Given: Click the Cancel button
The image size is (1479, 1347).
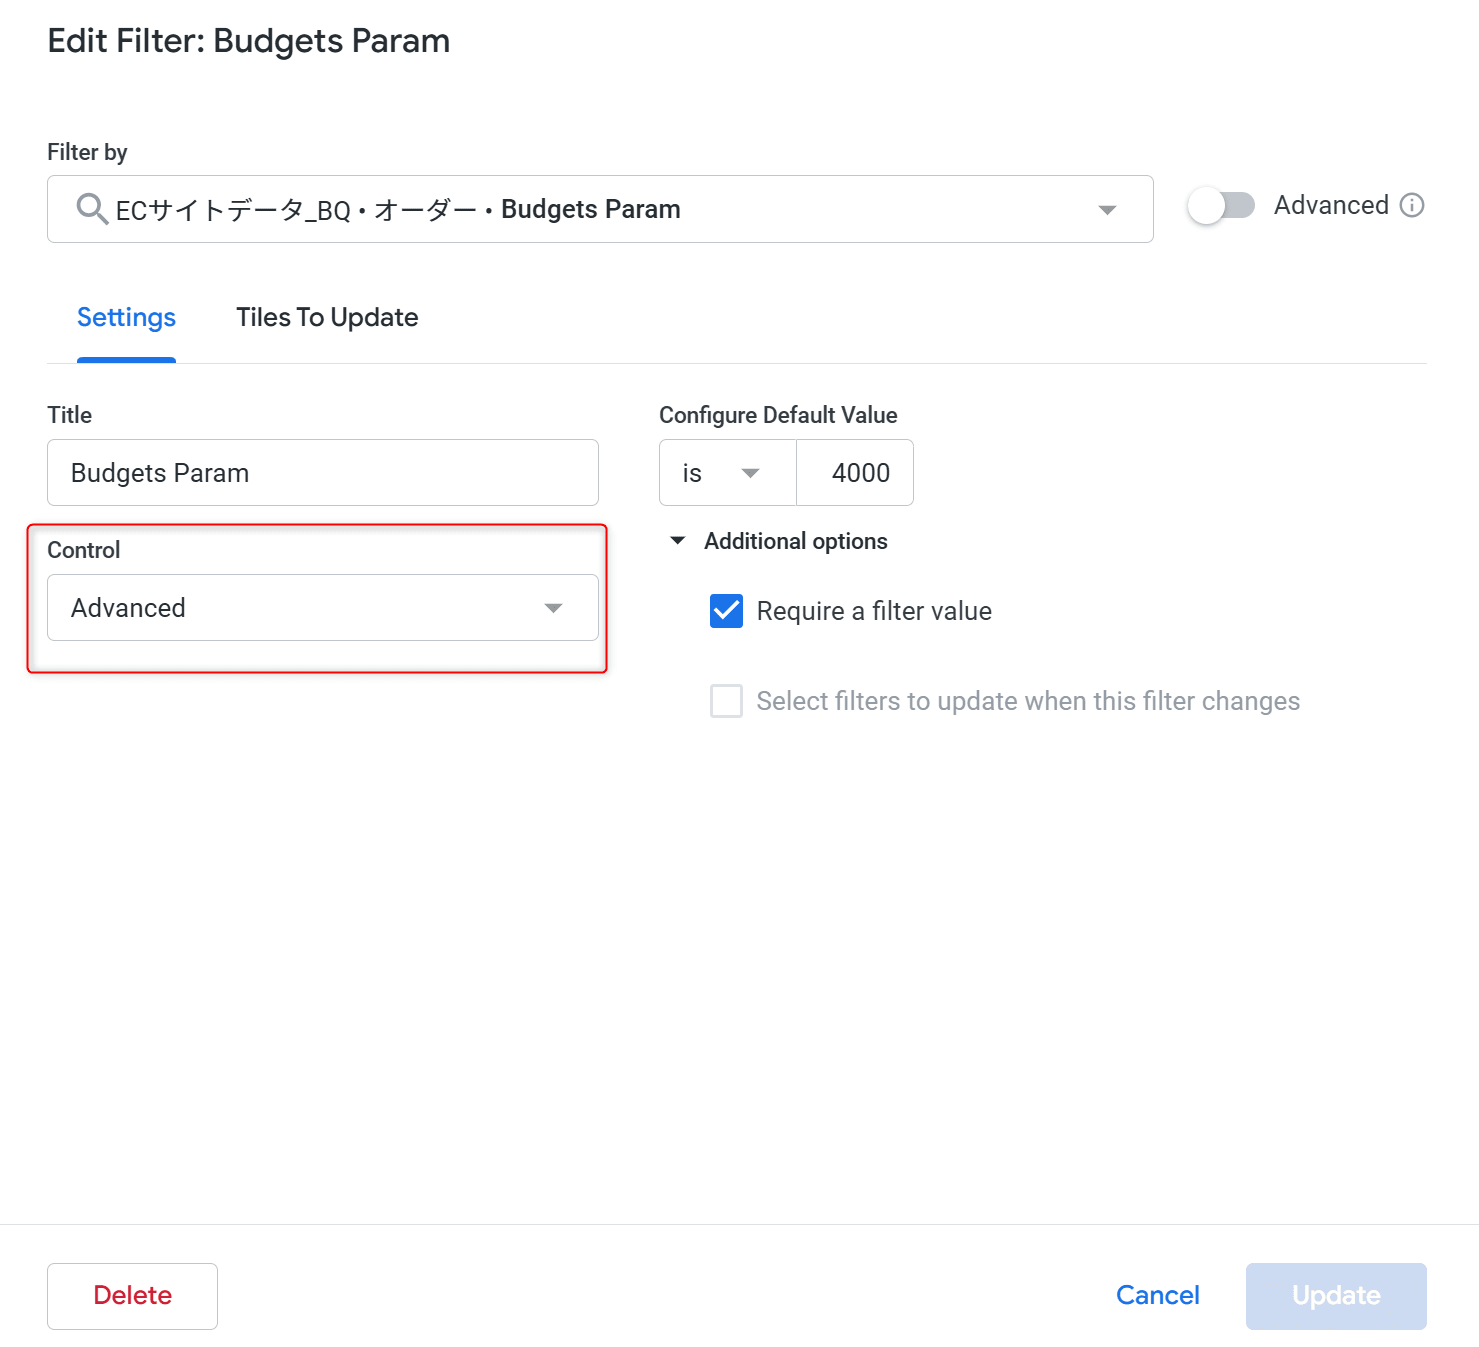Looking at the screenshot, I should click(x=1157, y=1296).
